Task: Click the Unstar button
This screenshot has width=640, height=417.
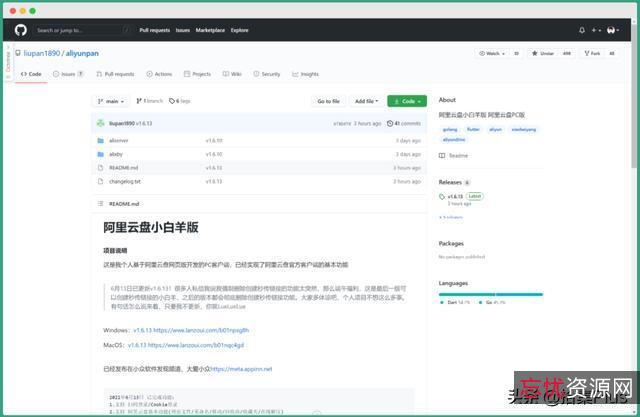Action: [543, 53]
